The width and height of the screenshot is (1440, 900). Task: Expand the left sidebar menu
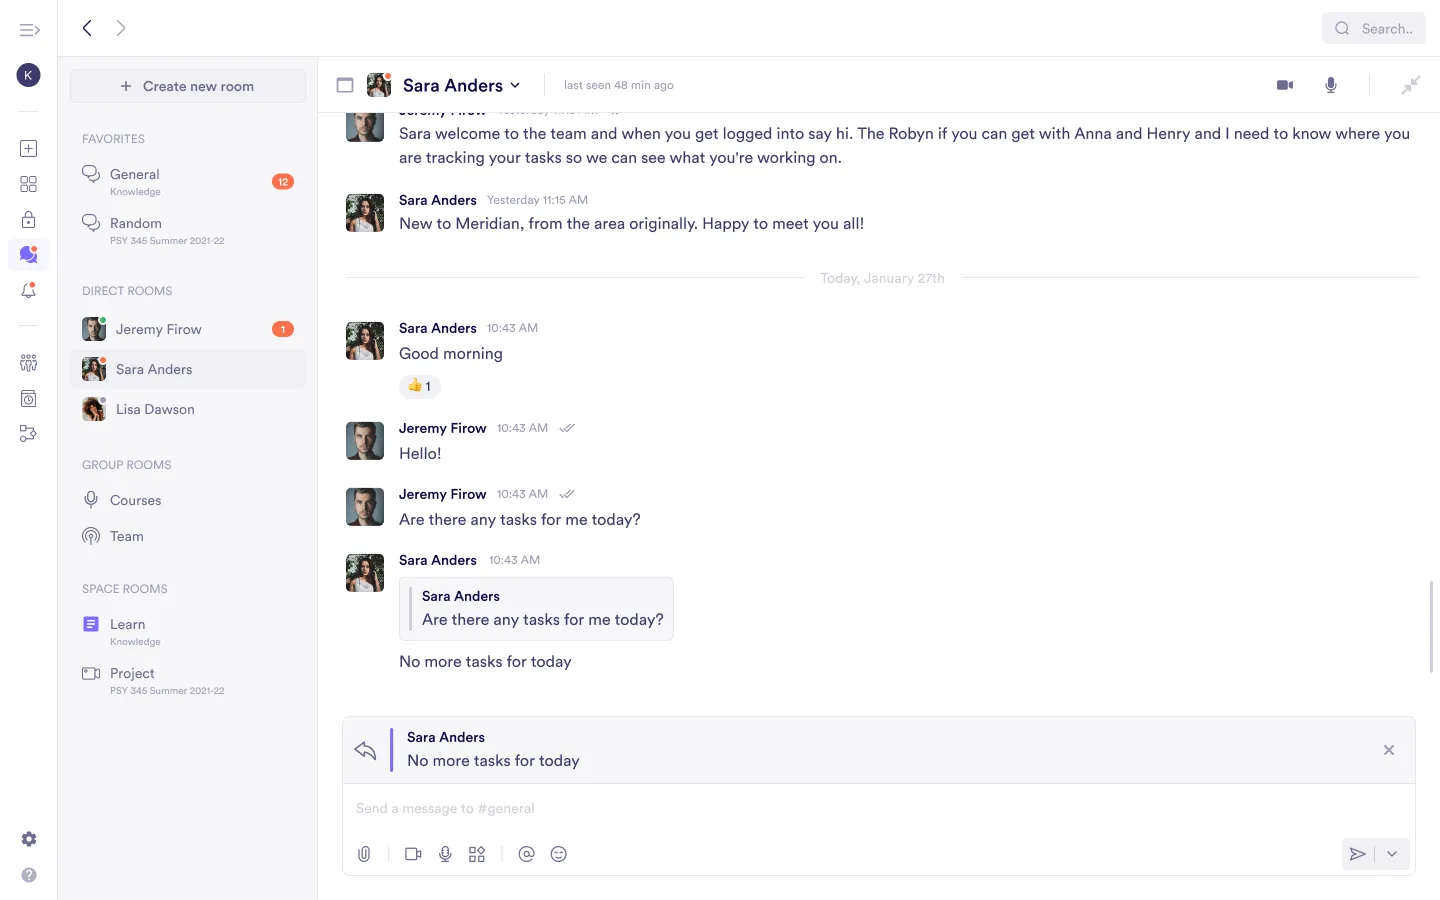point(29,30)
